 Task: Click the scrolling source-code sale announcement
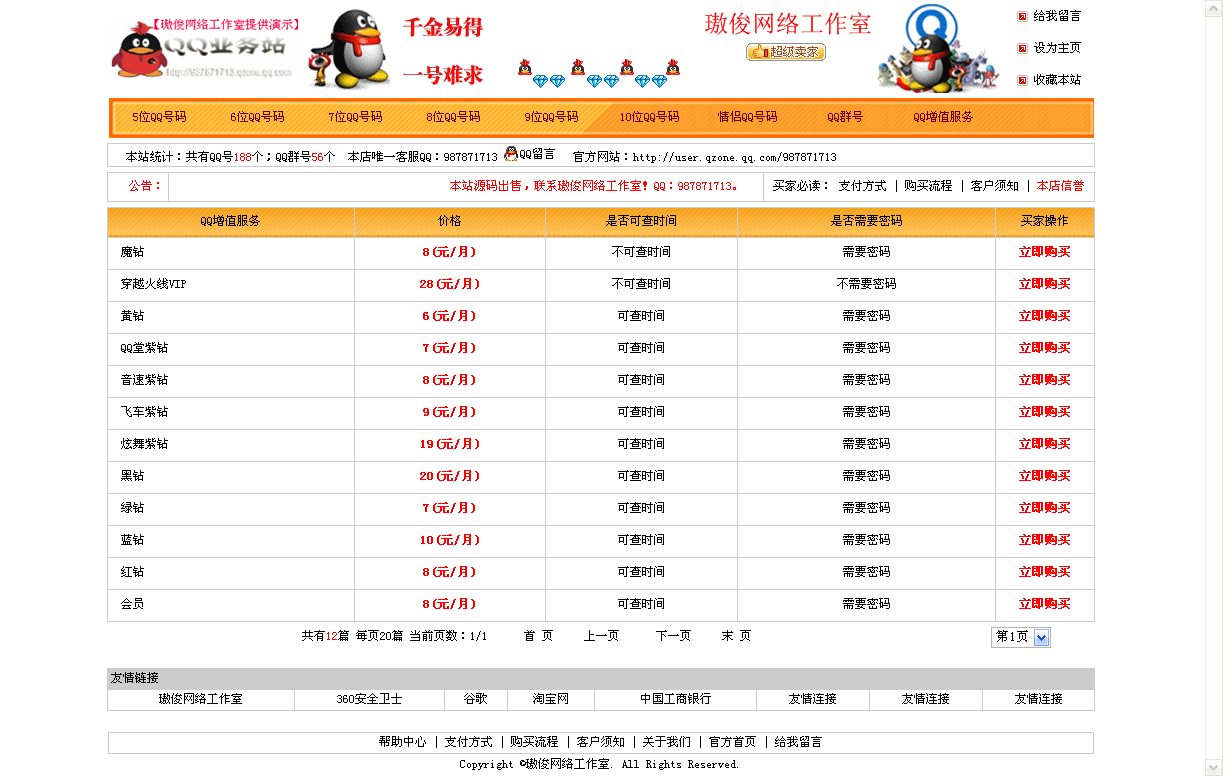[594, 186]
